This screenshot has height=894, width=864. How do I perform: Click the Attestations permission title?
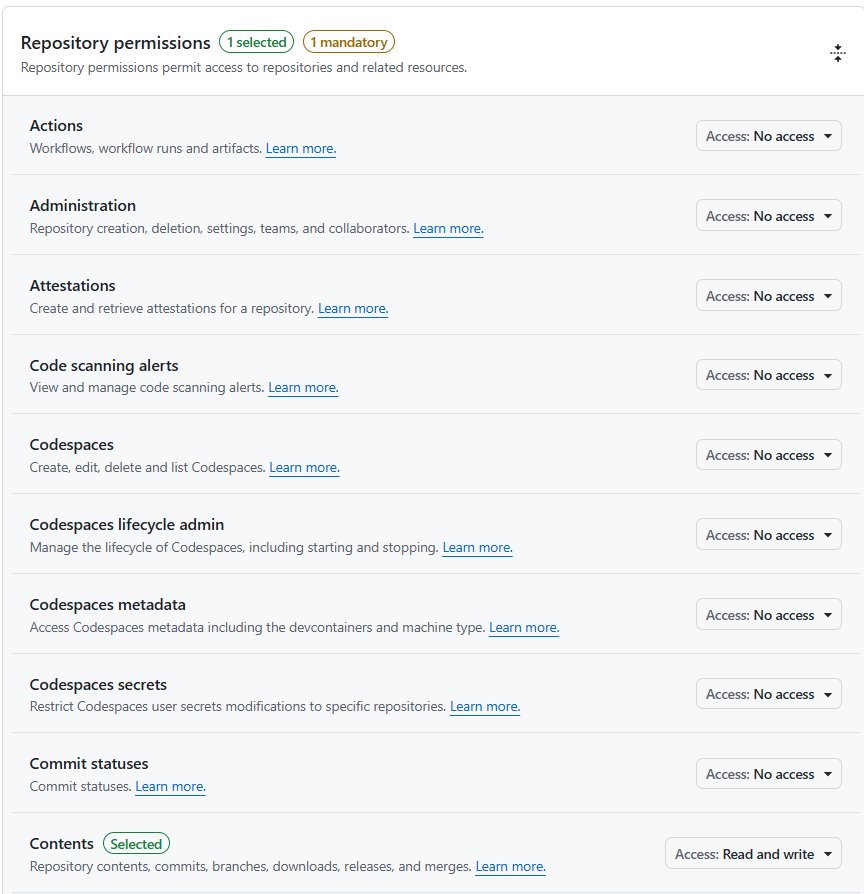(72, 285)
